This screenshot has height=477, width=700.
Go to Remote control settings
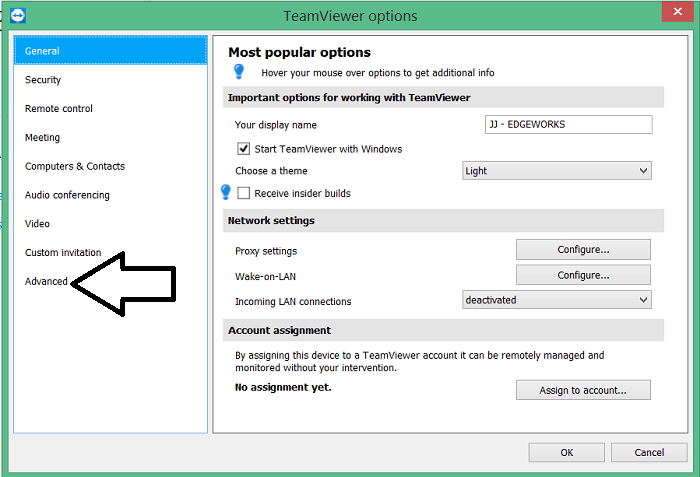[x=111, y=109]
